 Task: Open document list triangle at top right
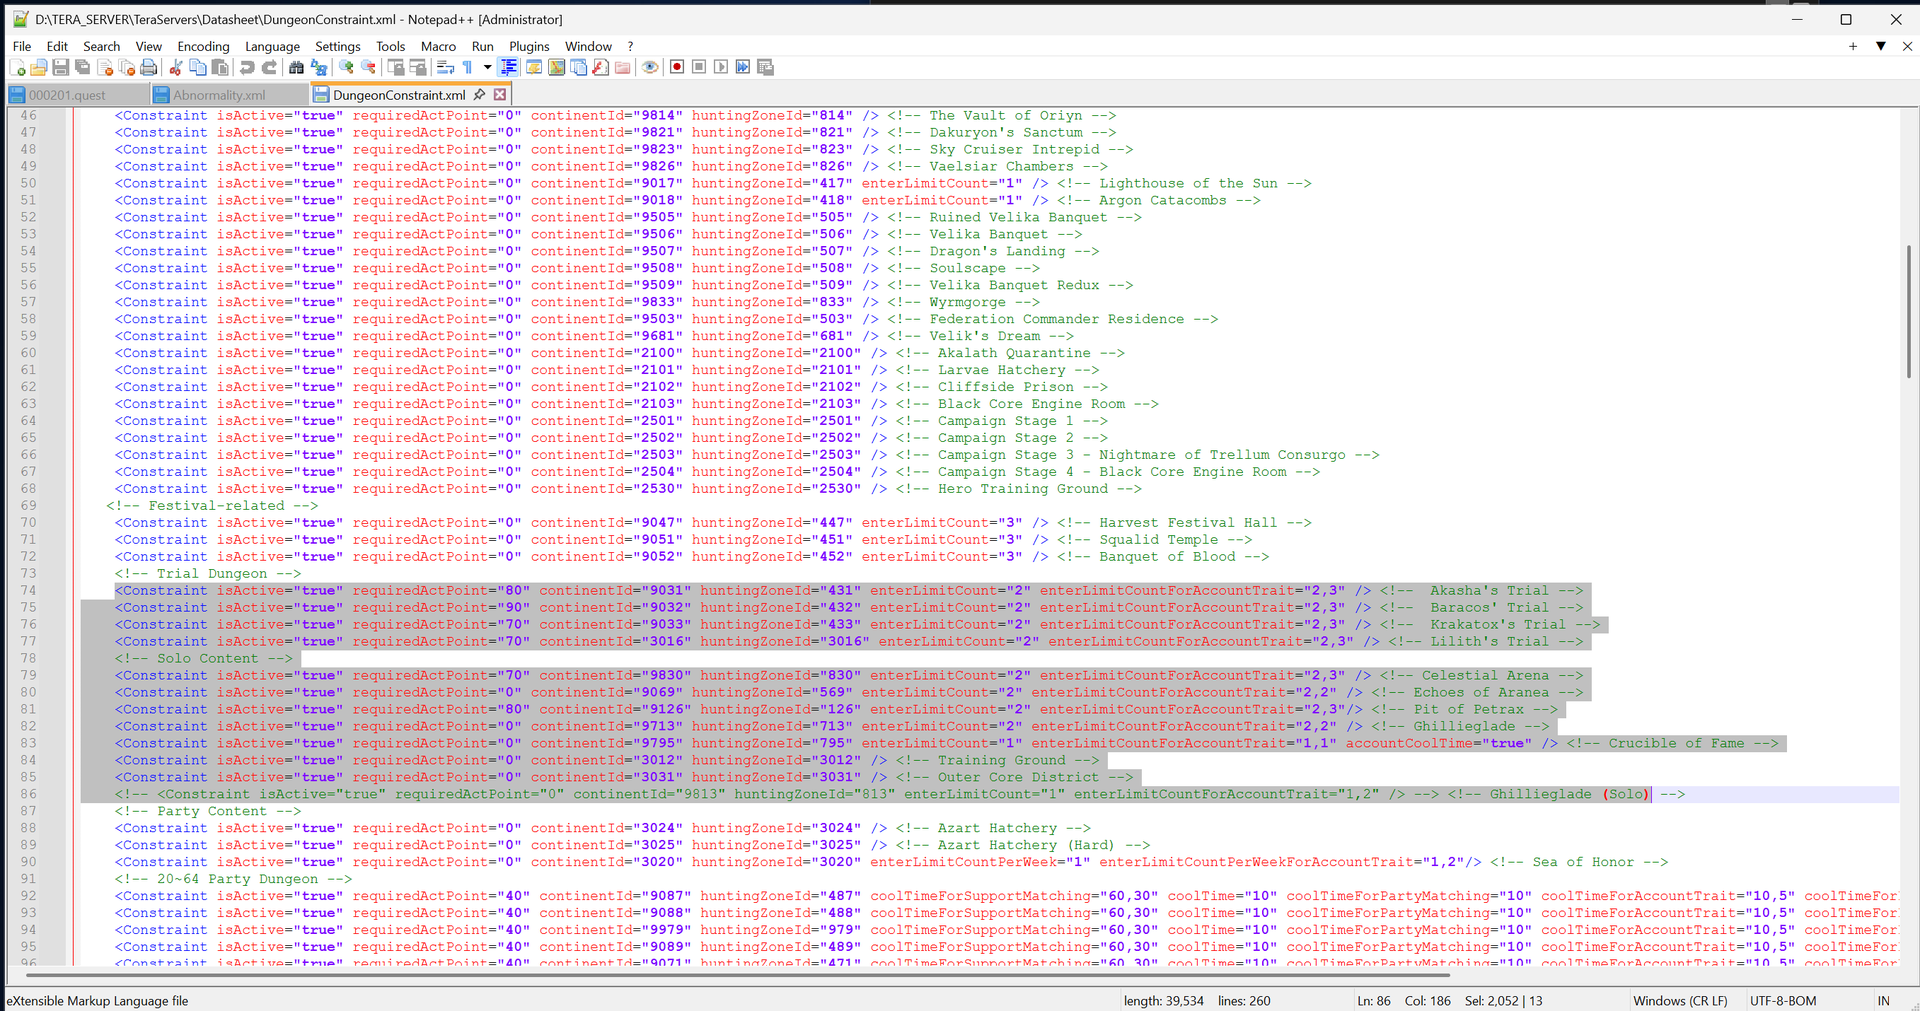click(x=1880, y=46)
